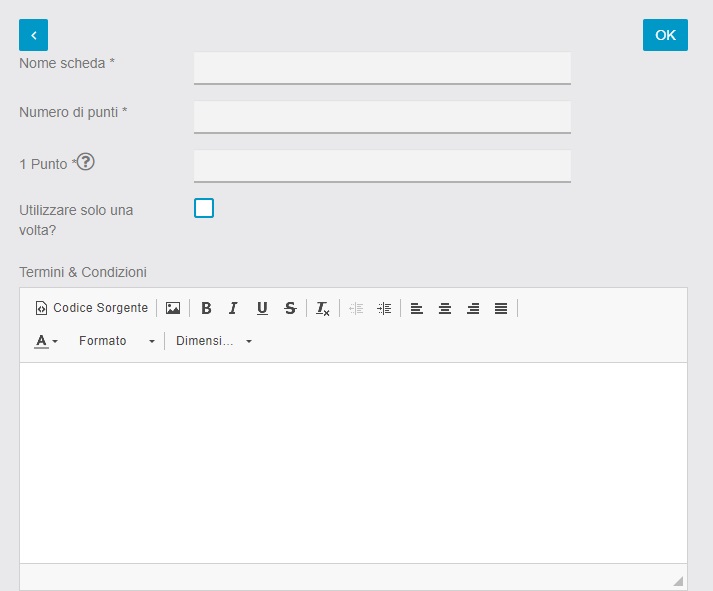Open the Formato dropdown
Viewport: 713px width, 591px height.
(117, 341)
